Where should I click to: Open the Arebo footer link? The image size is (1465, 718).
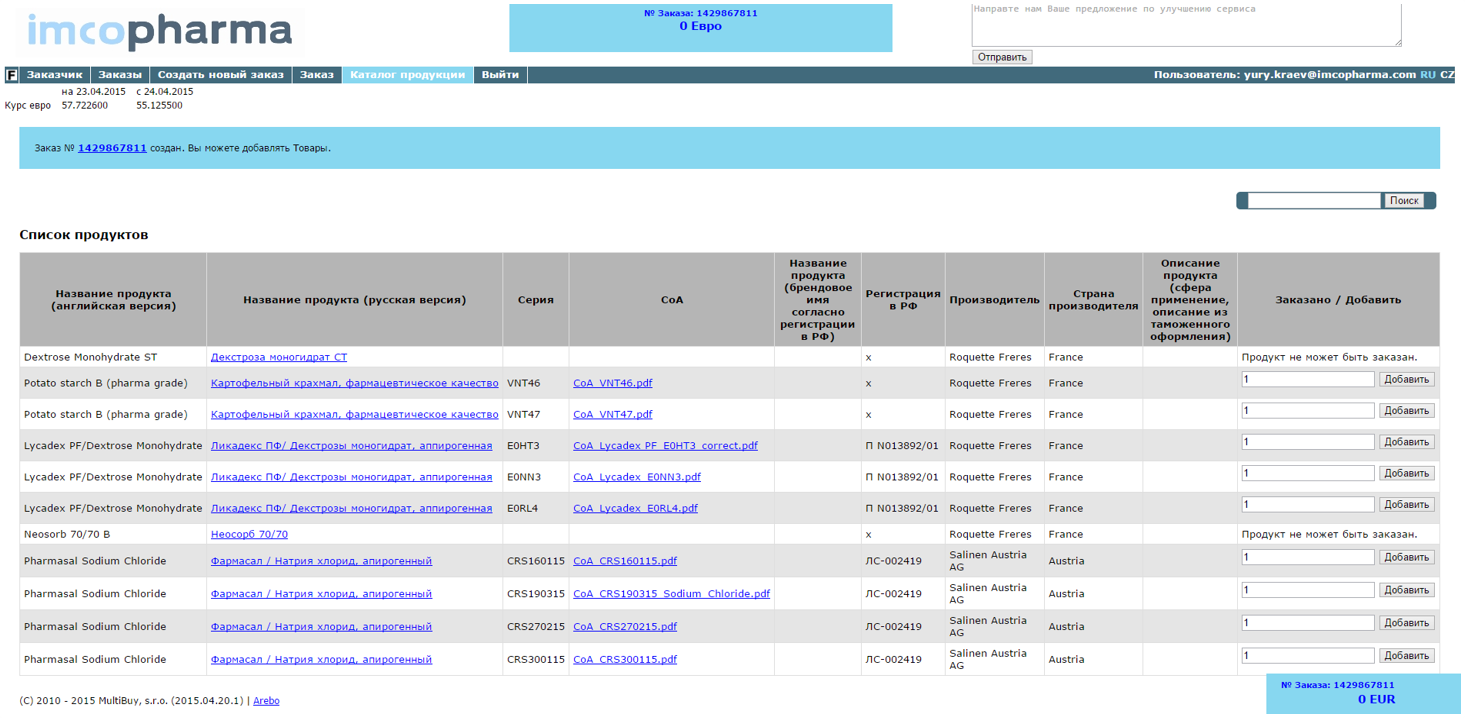(266, 701)
